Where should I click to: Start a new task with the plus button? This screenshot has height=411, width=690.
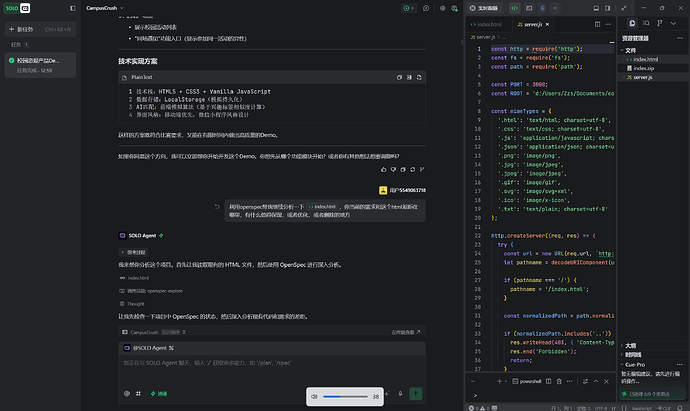(x=40, y=29)
